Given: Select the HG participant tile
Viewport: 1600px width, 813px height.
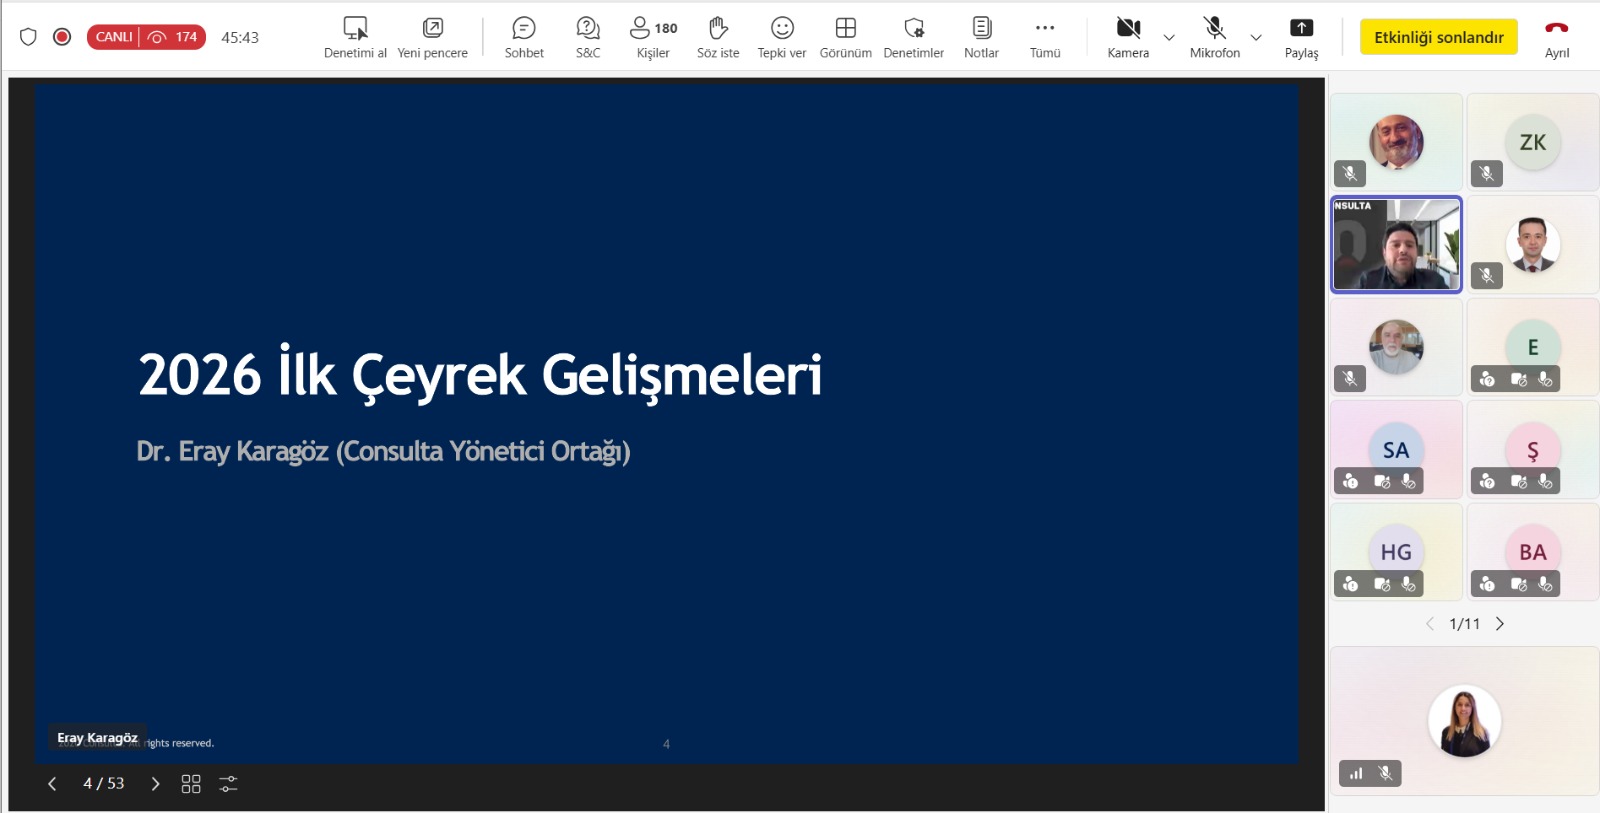Looking at the screenshot, I should [x=1396, y=552].
